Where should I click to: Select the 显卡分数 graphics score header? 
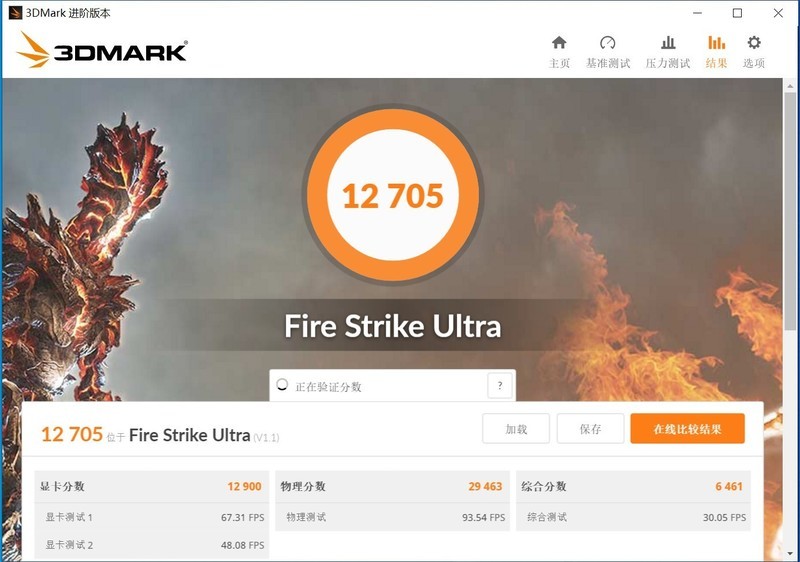(x=152, y=487)
